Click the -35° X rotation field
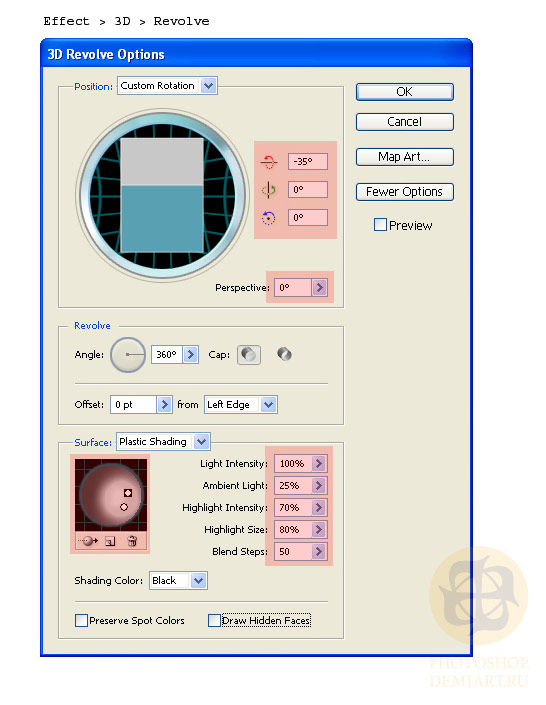 [x=308, y=161]
